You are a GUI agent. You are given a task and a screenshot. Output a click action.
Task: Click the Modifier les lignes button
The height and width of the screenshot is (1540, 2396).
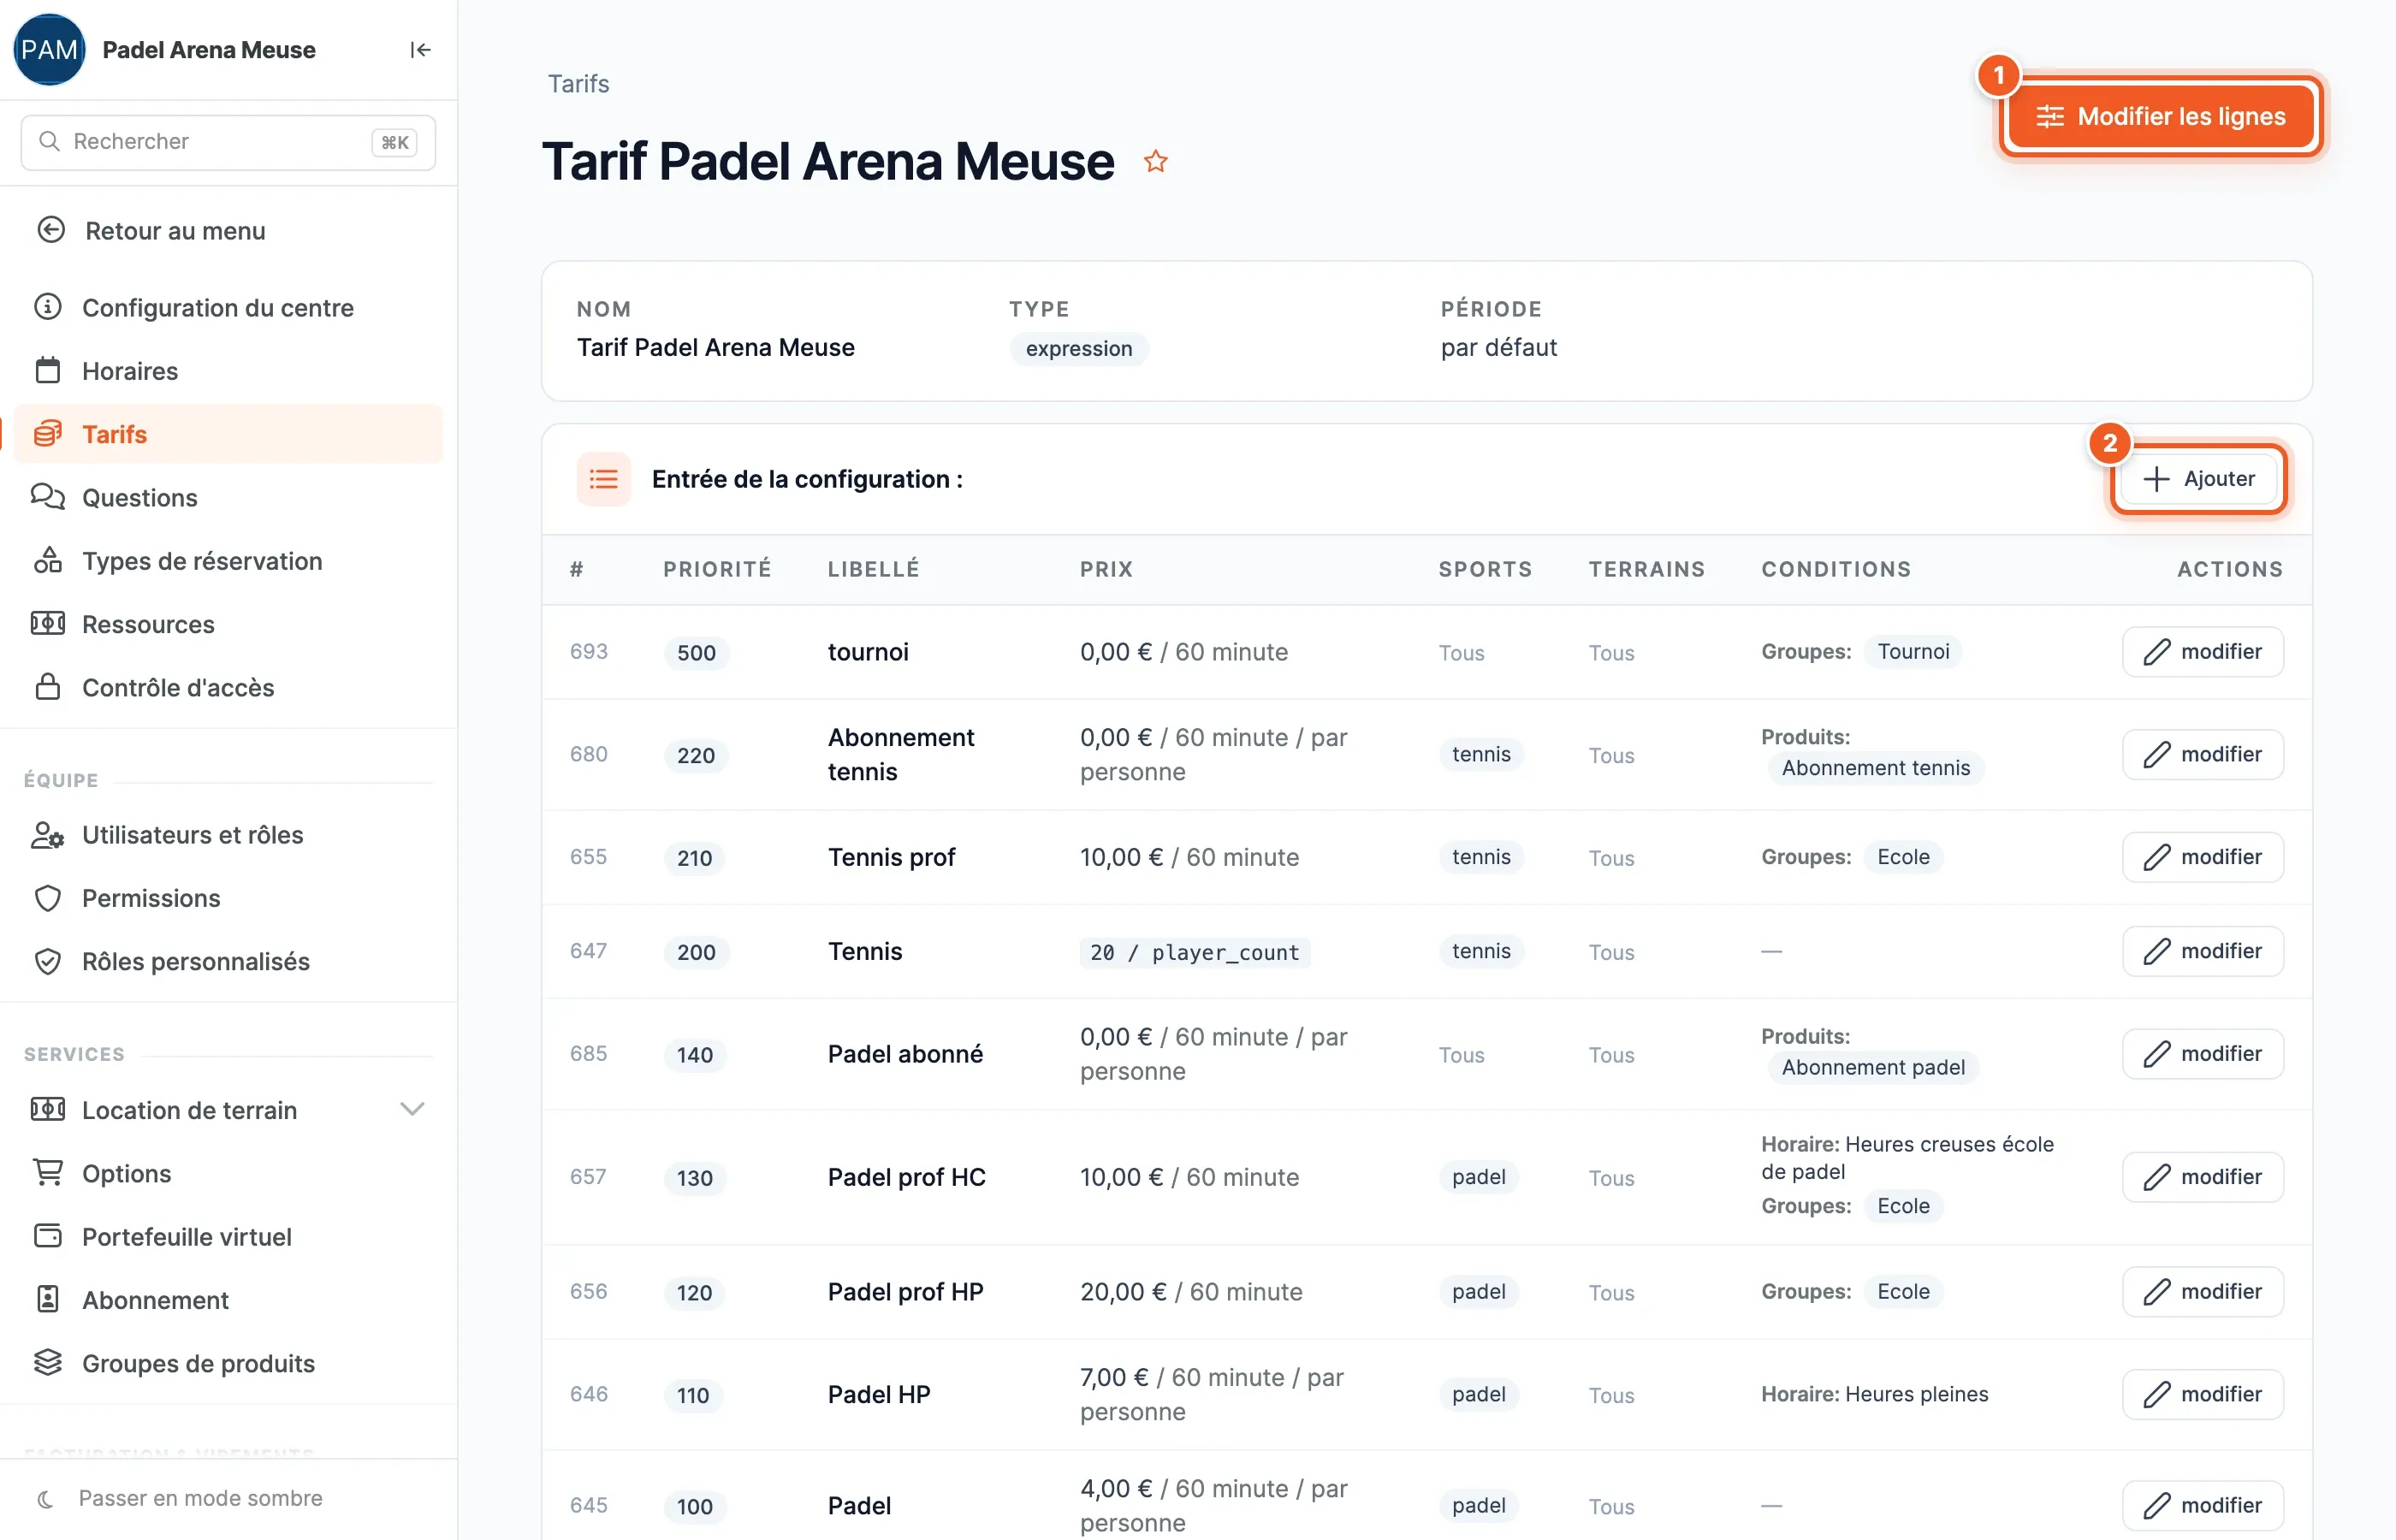tap(2162, 117)
